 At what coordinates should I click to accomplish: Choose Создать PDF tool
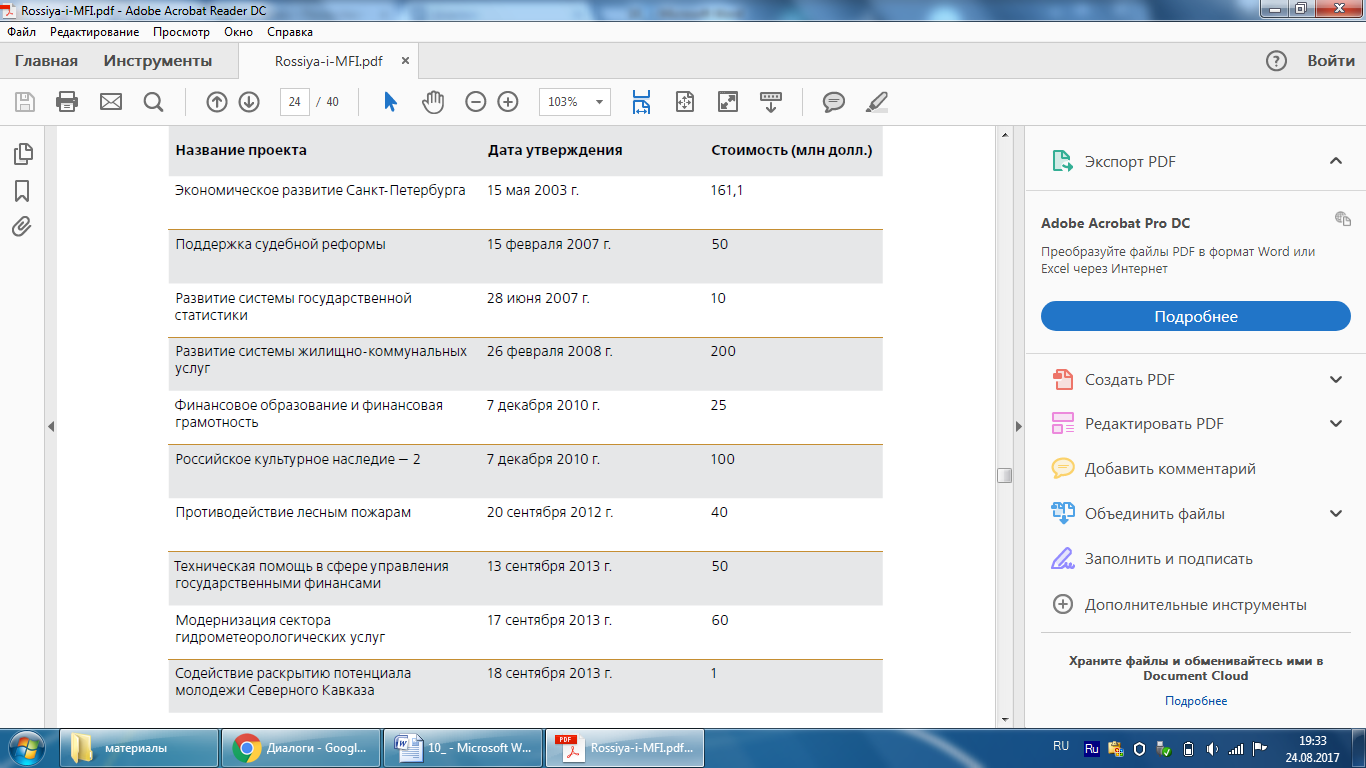coord(1130,380)
